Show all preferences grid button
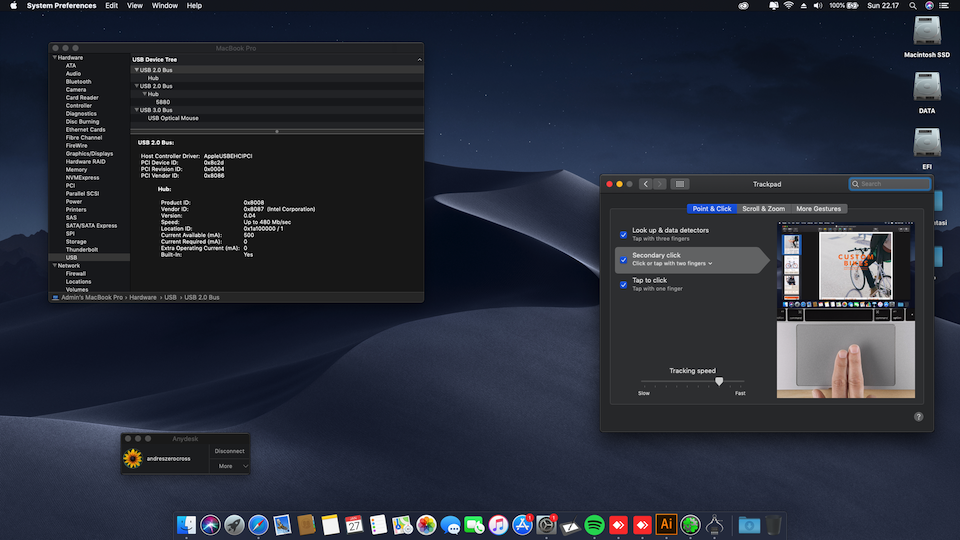 tap(680, 184)
